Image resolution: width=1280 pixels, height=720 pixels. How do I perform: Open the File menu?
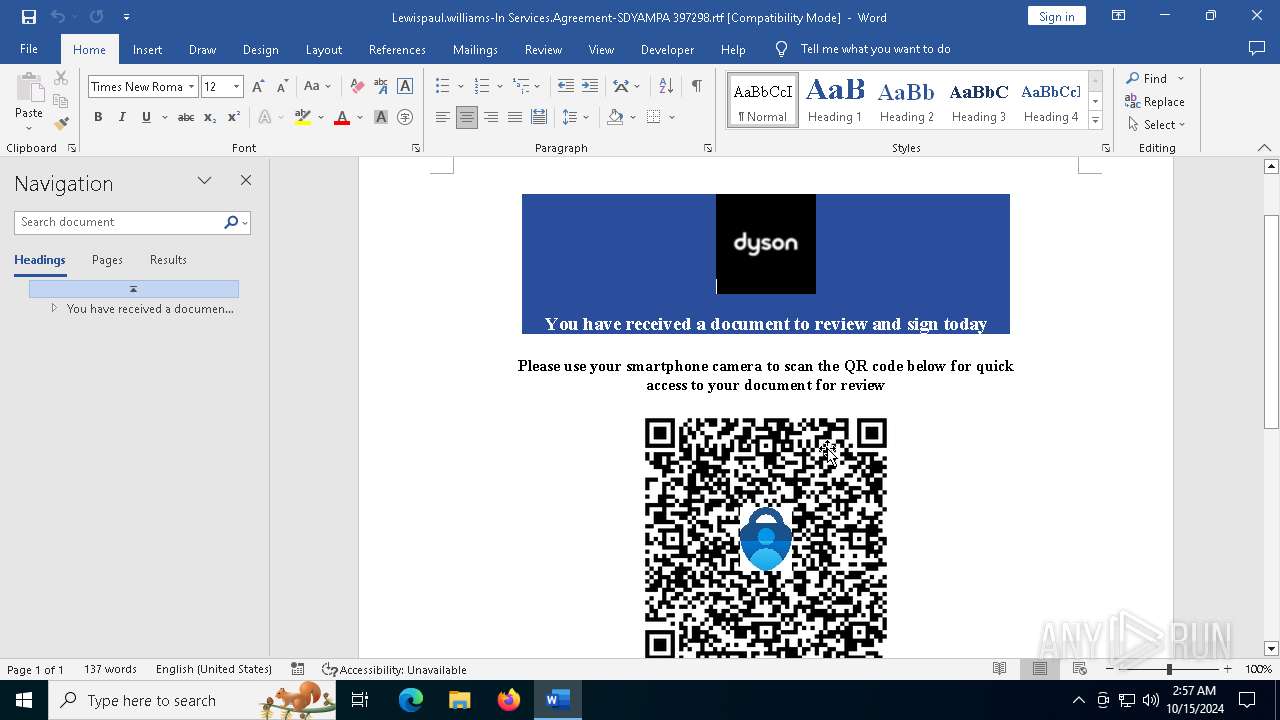(29, 49)
